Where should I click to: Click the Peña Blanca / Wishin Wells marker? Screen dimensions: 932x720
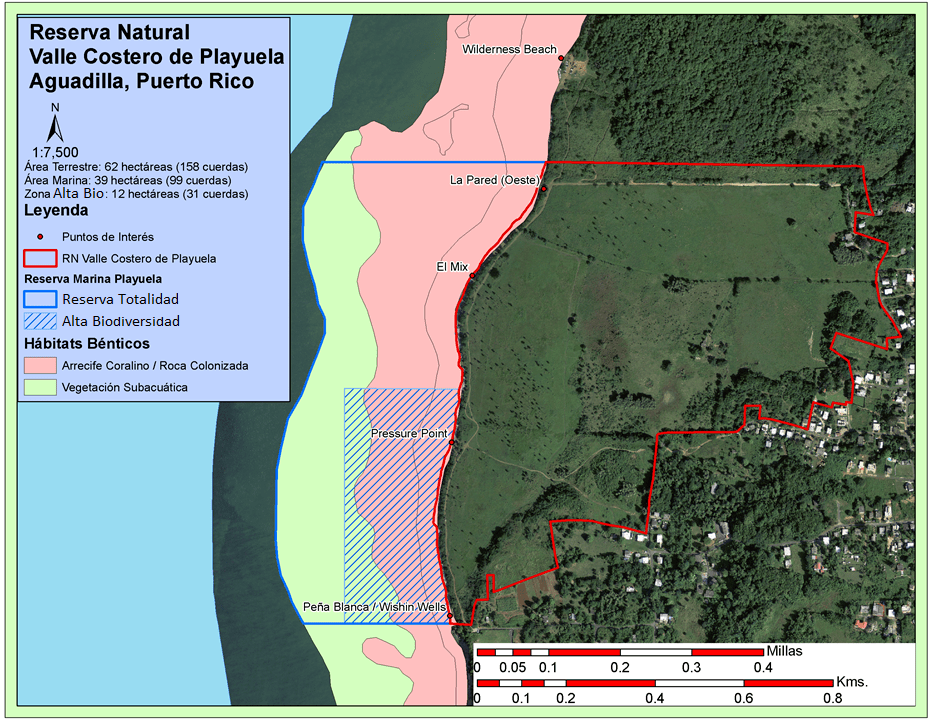coord(449,615)
